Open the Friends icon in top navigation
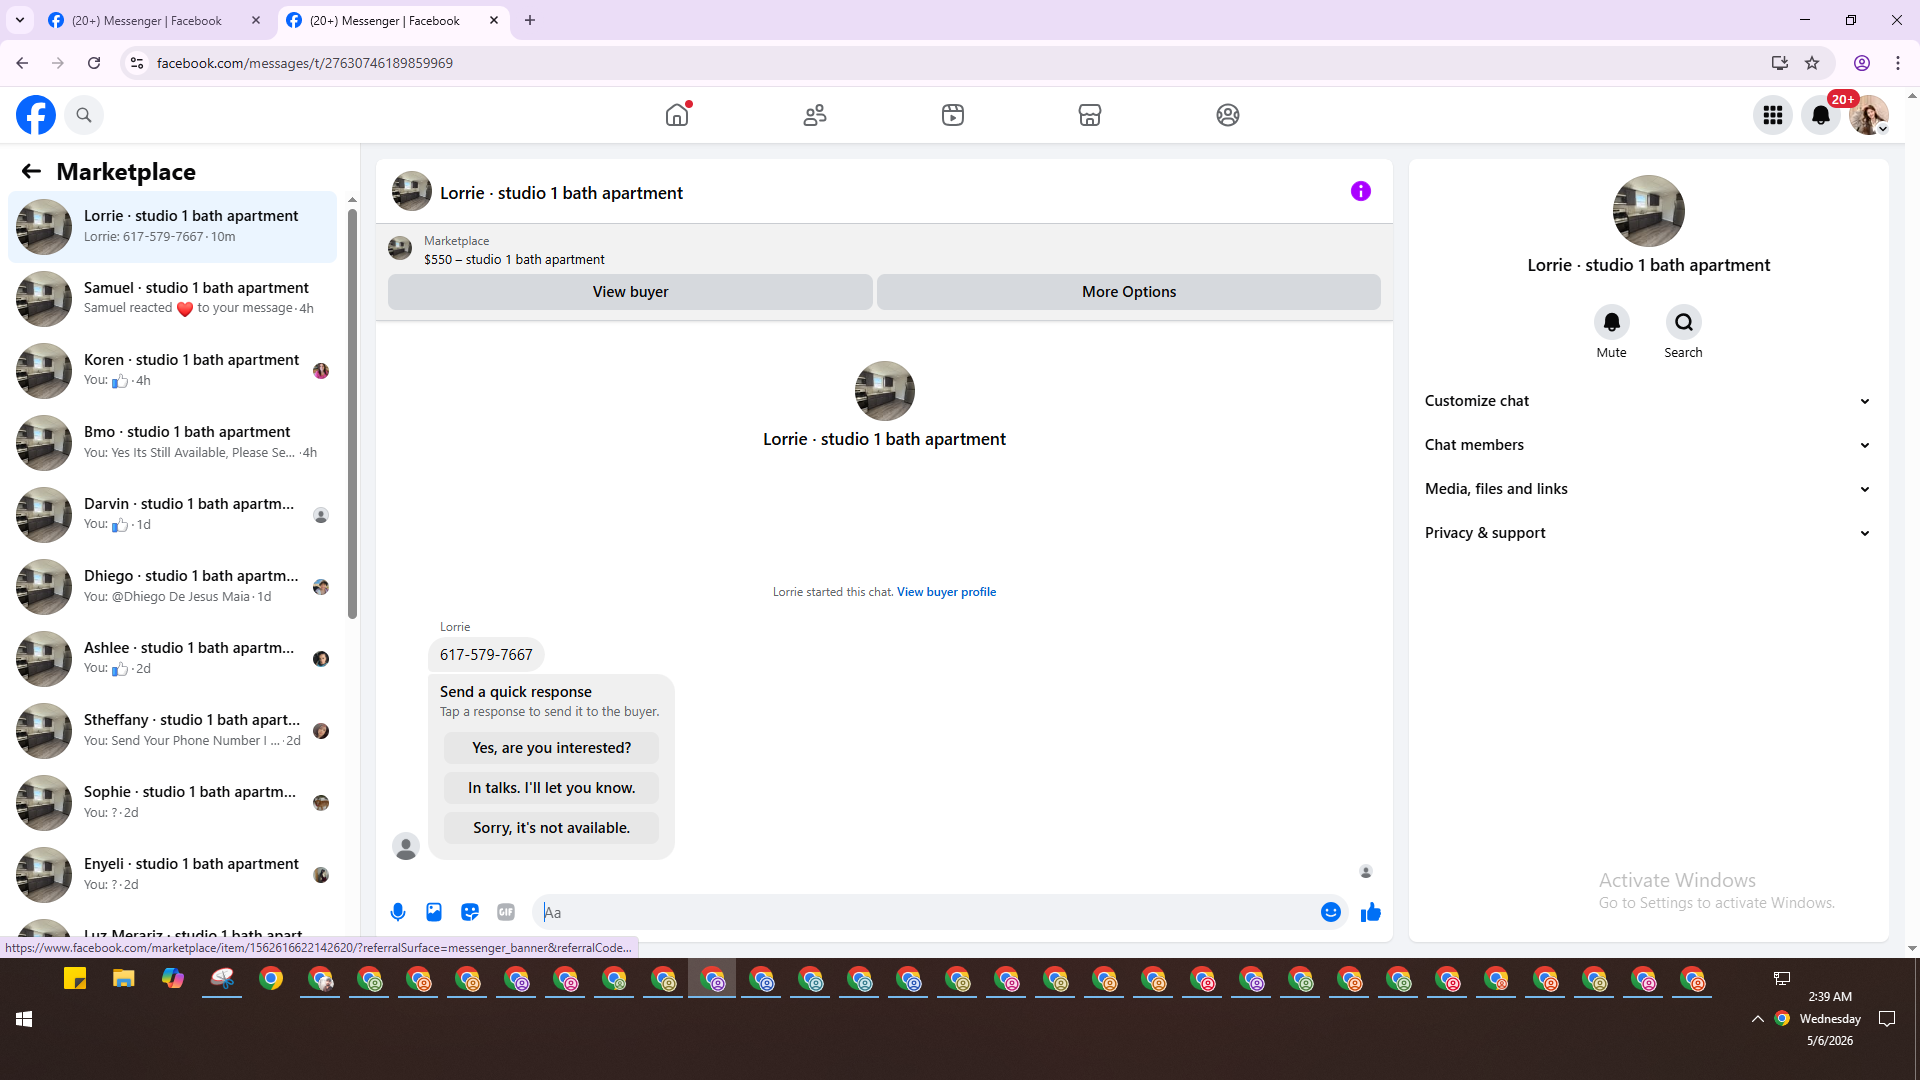Image resolution: width=1920 pixels, height=1080 pixels. (x=815, y=115)
